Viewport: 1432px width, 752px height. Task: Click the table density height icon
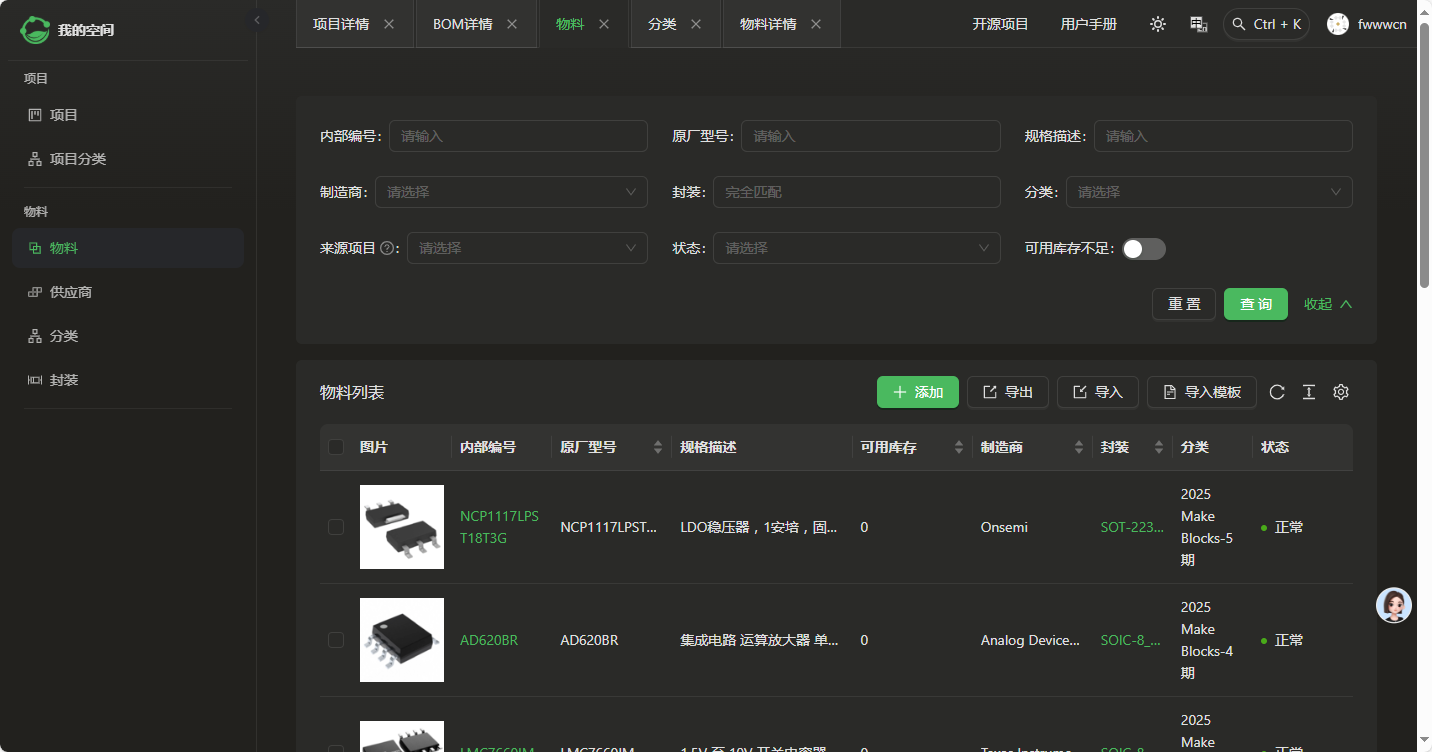[x=1308, y=392]
